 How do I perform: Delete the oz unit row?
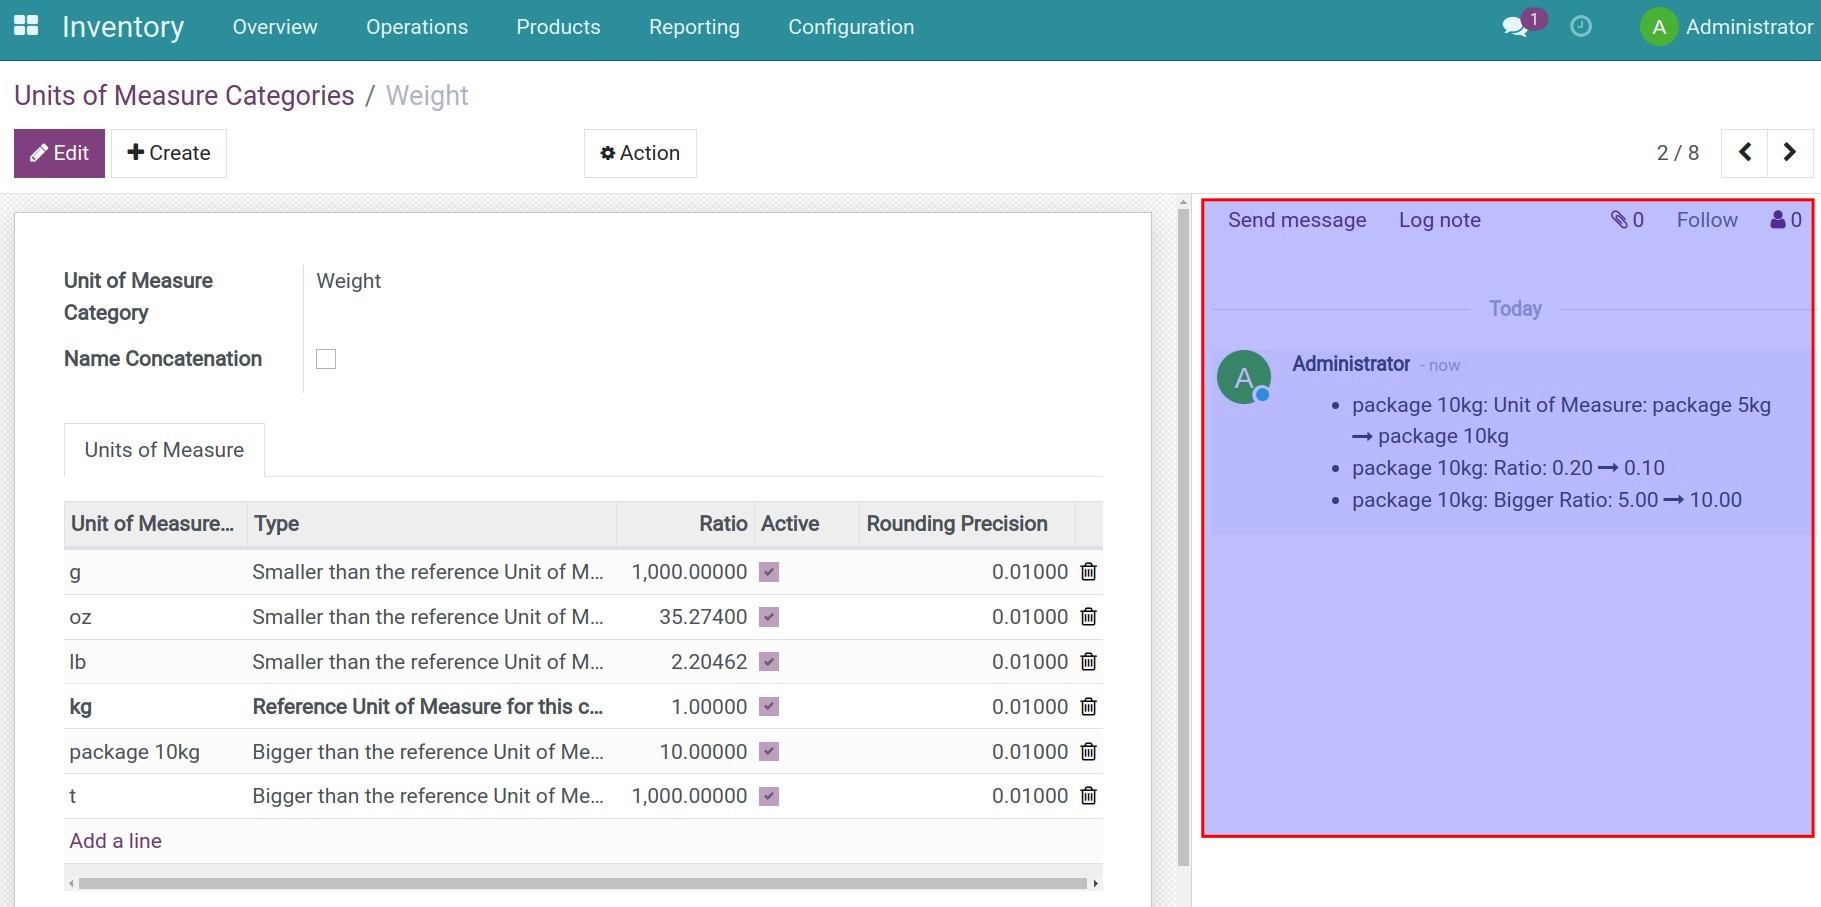(1089, 617)
